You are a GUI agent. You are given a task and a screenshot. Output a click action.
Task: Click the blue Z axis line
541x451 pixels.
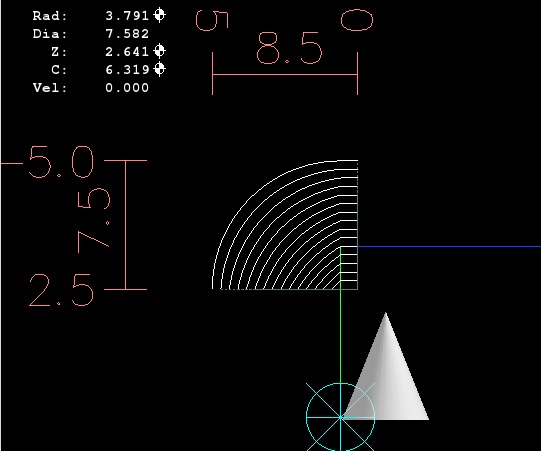(449, 247)
